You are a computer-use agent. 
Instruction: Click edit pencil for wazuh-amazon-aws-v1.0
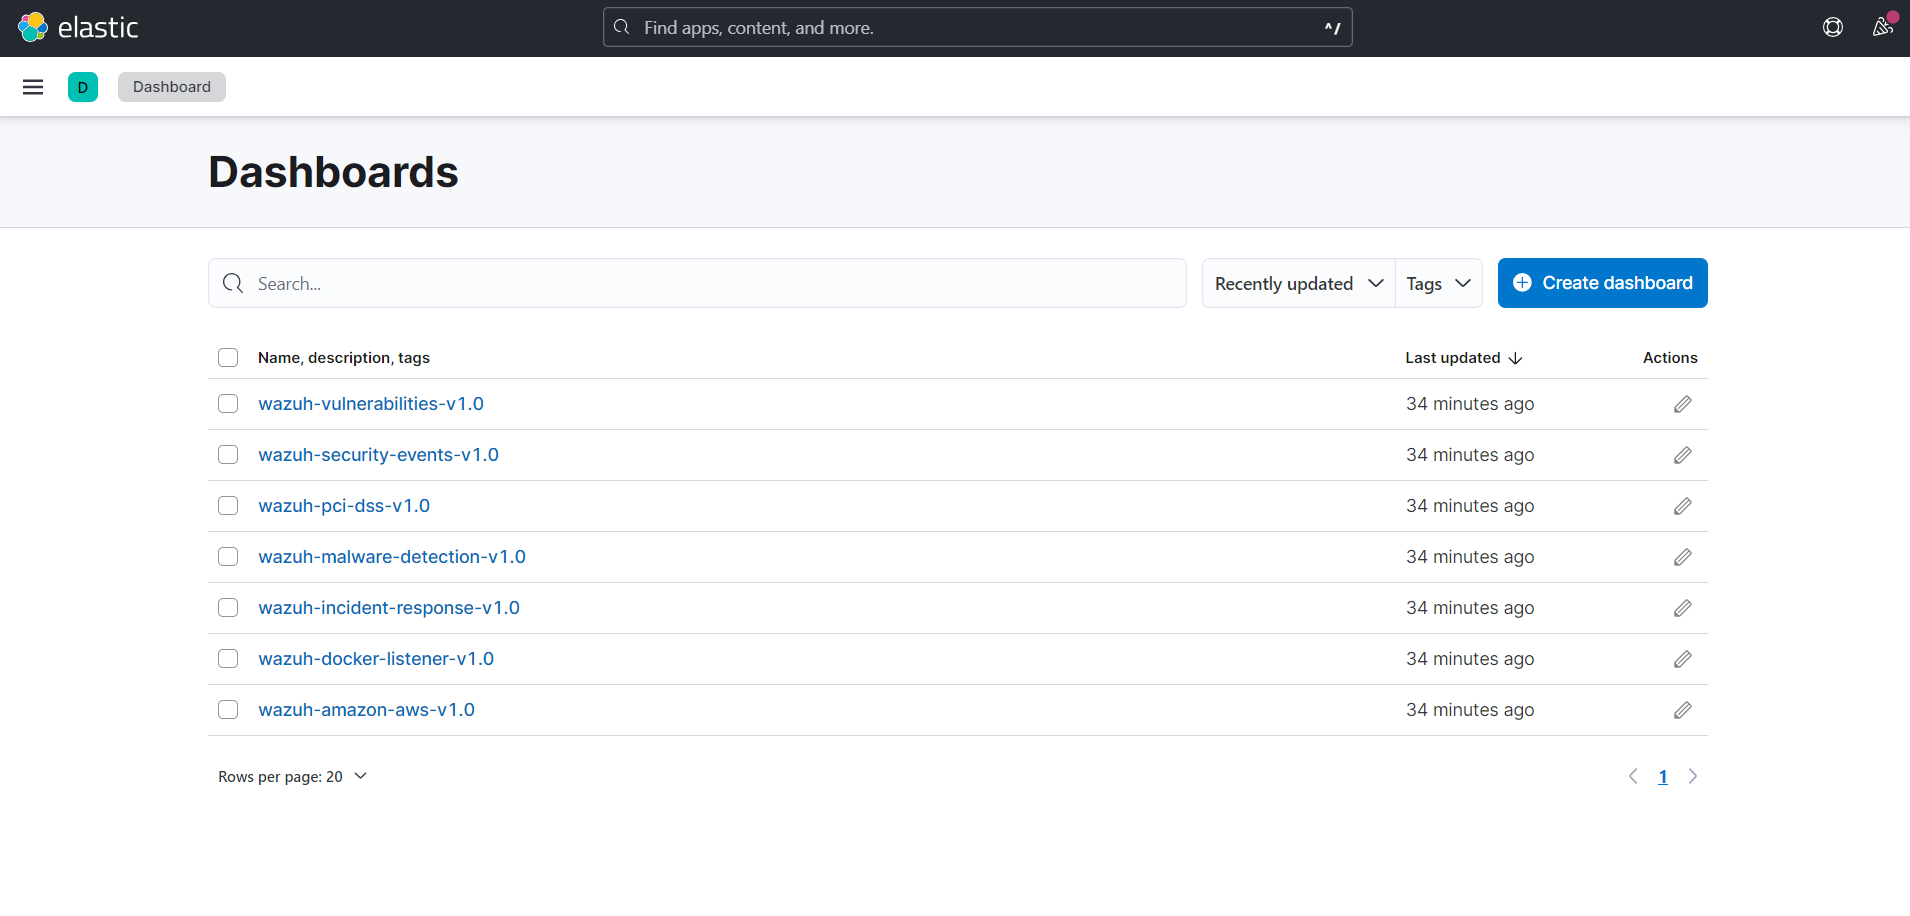pyautogui.click(x=1682, y=710)
